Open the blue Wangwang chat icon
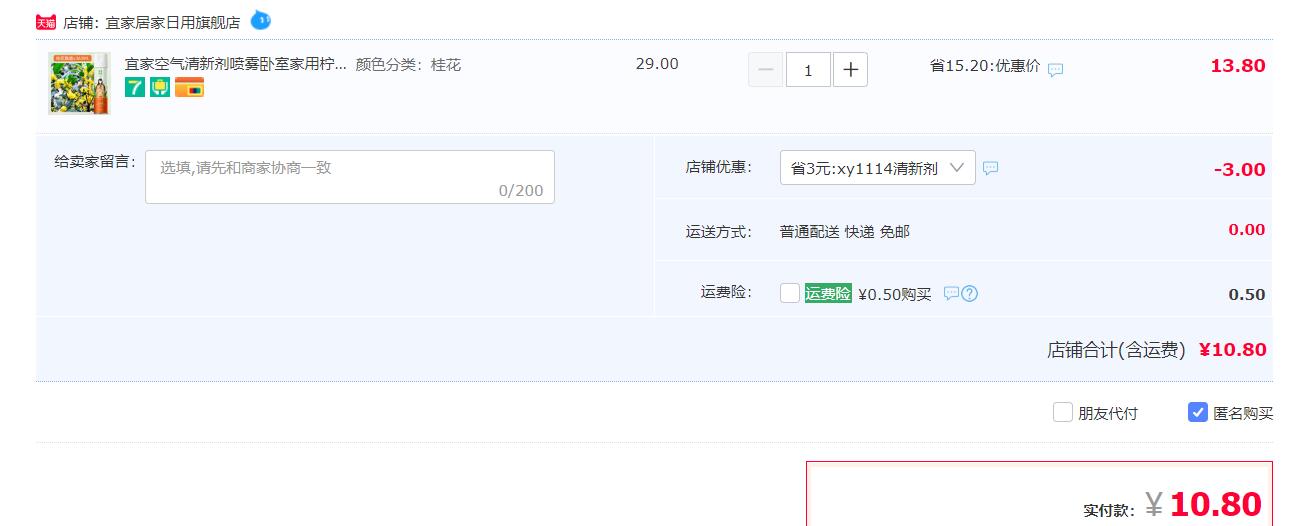 tap(261, 20)
